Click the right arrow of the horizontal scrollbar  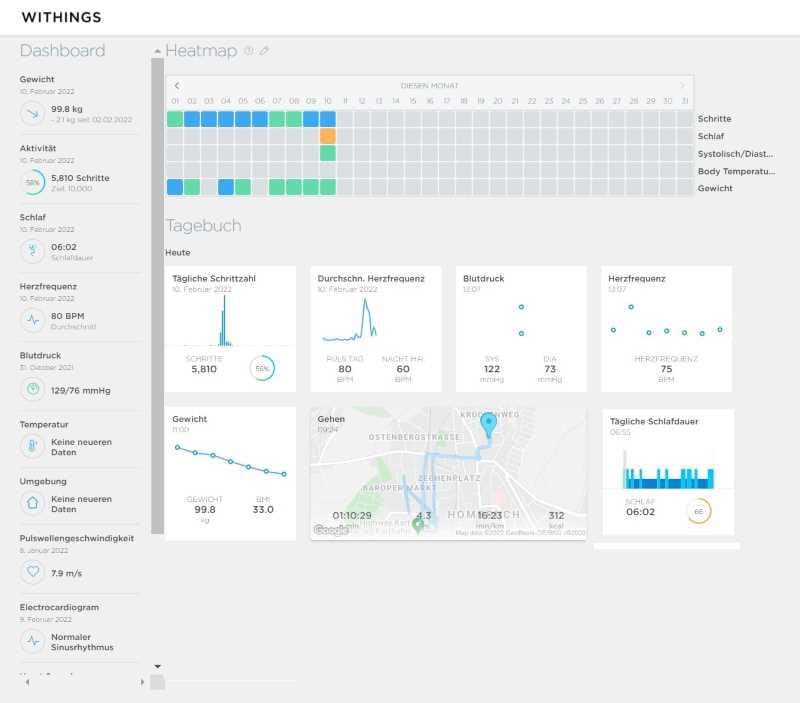142,682
